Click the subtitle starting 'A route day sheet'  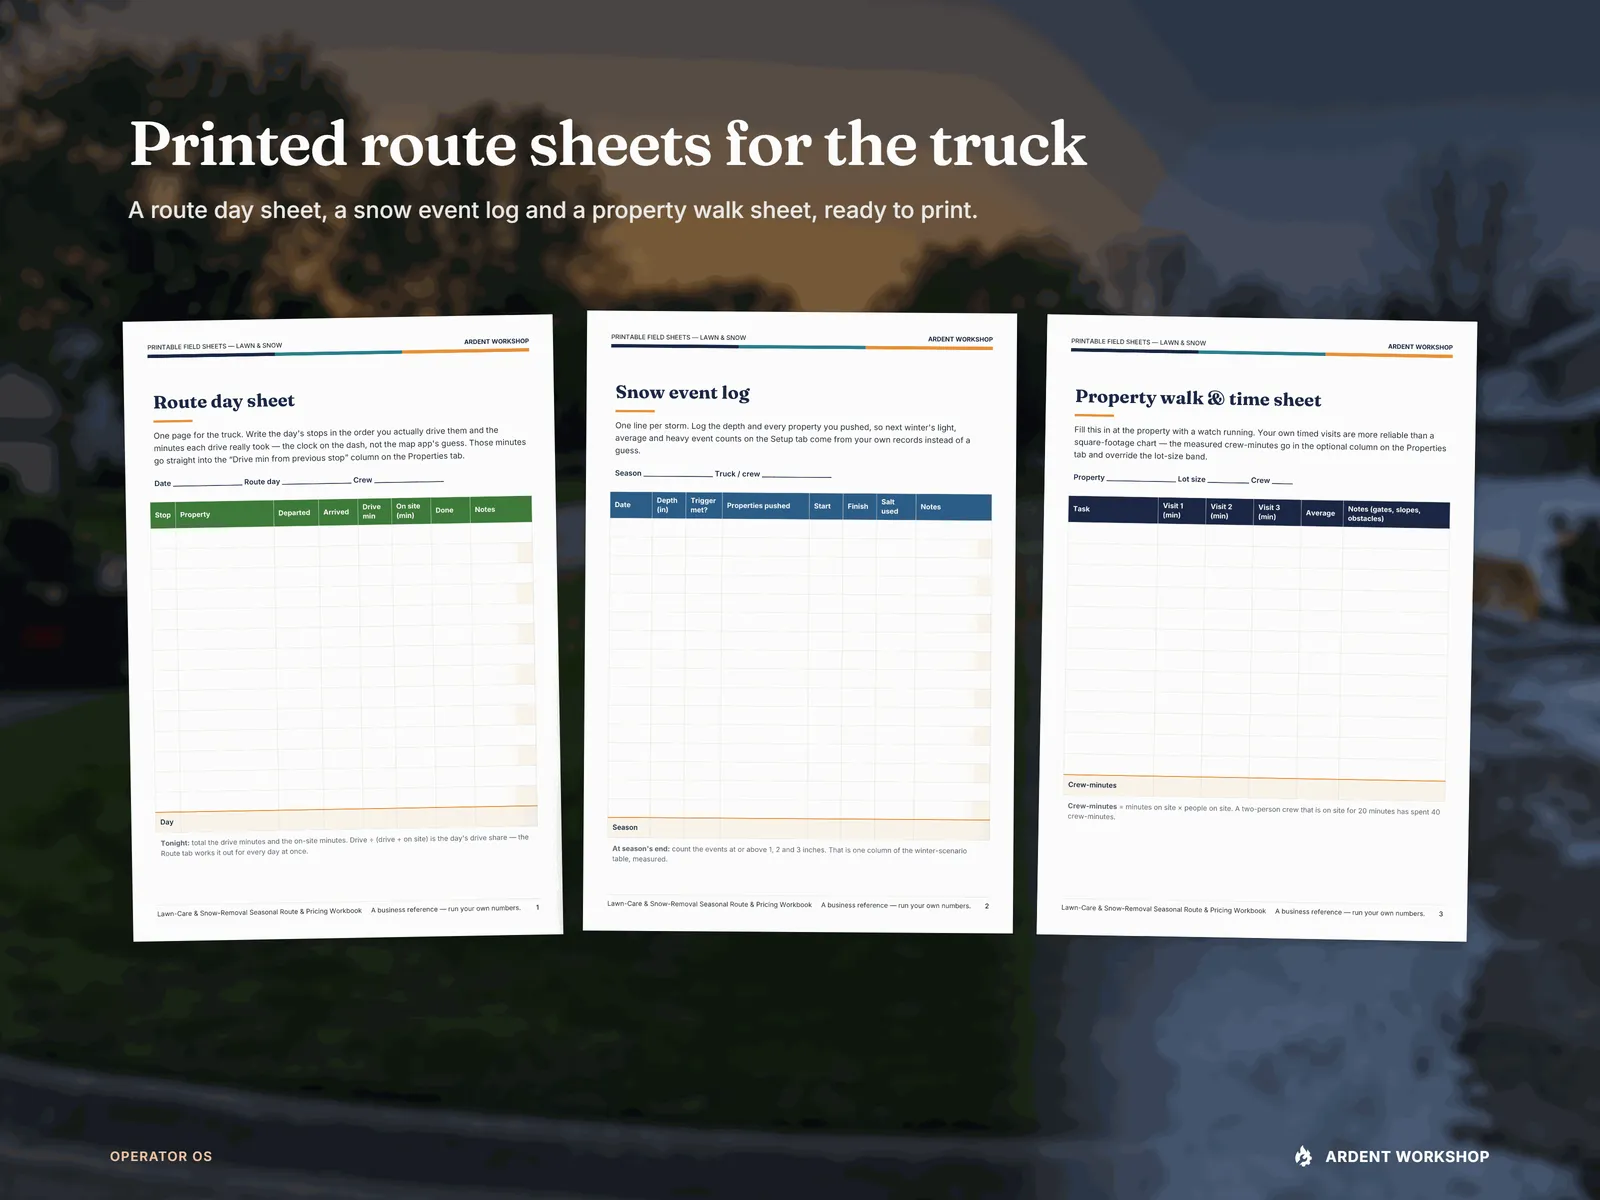point(553,210)
